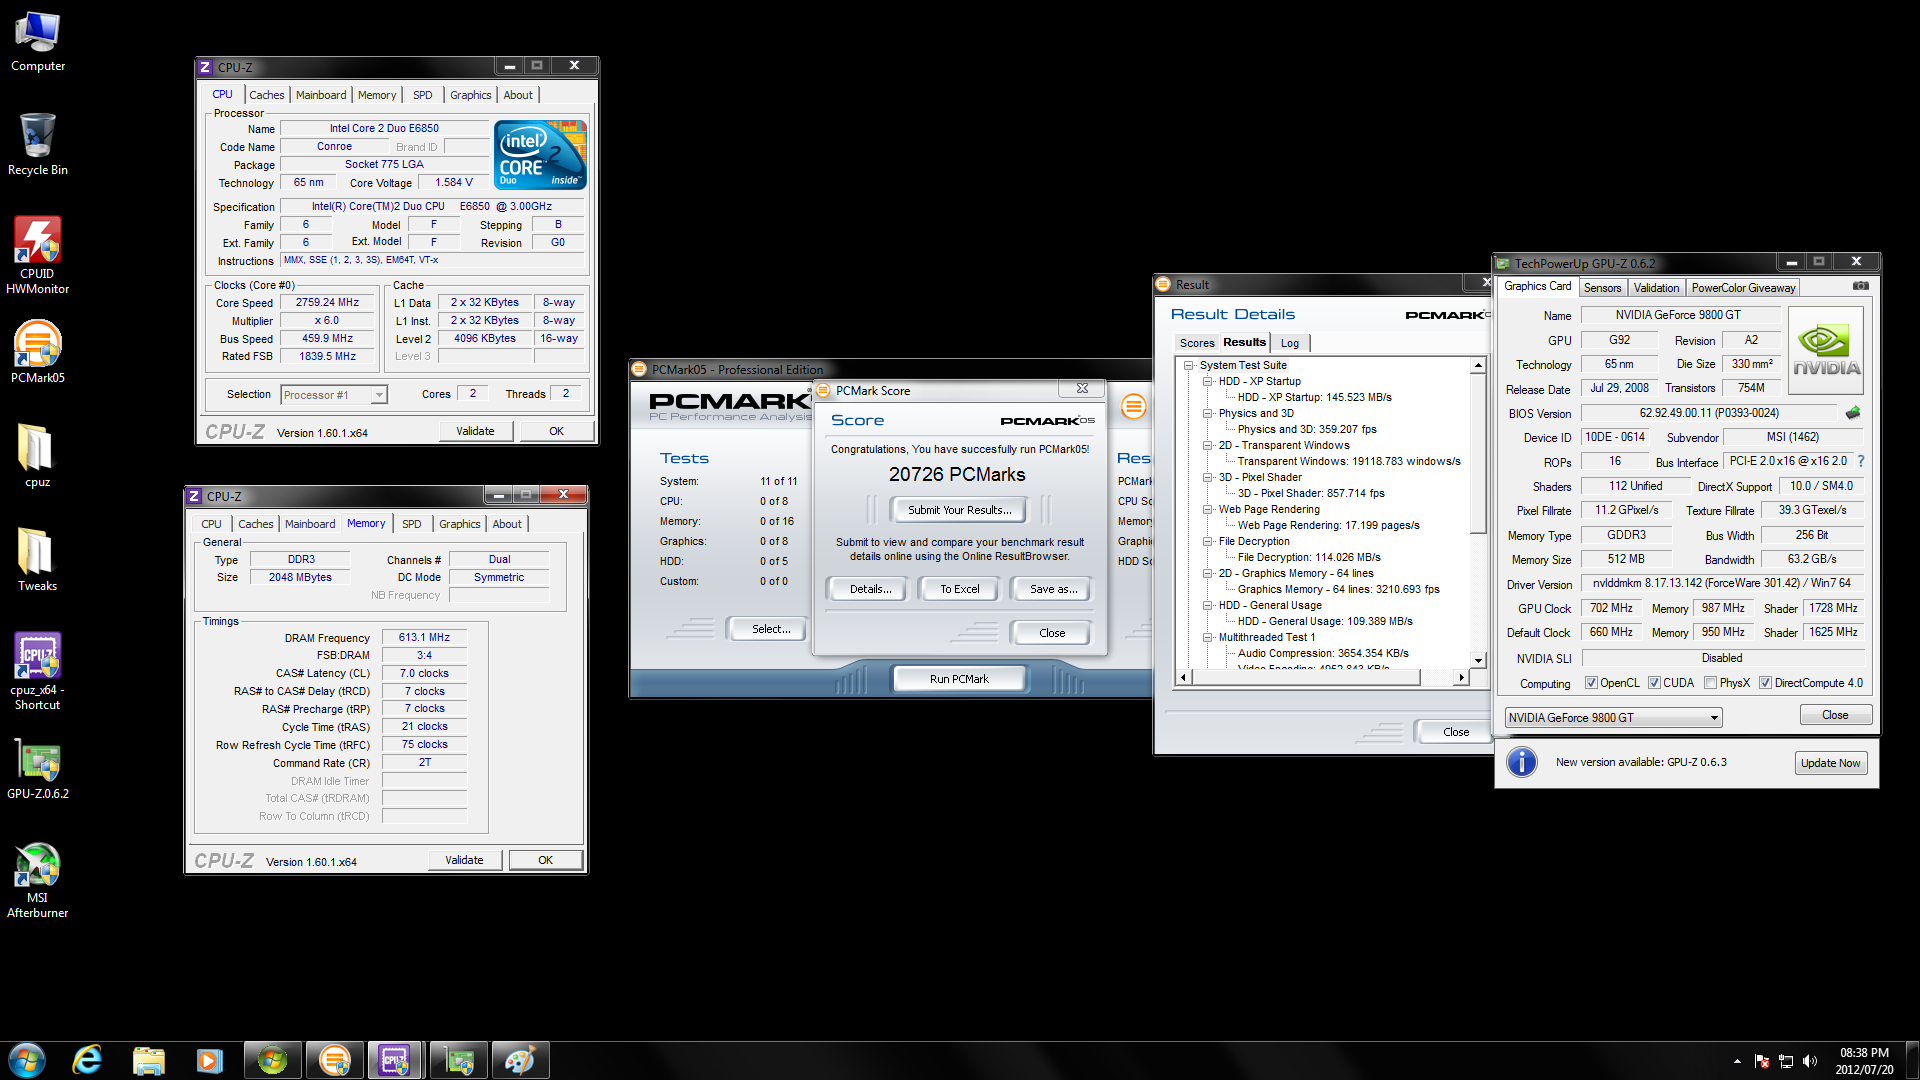This screenshot has width=1920, height=1080.
Task: Click the volume speaker tray icon
Action: click(1810, 1061)
